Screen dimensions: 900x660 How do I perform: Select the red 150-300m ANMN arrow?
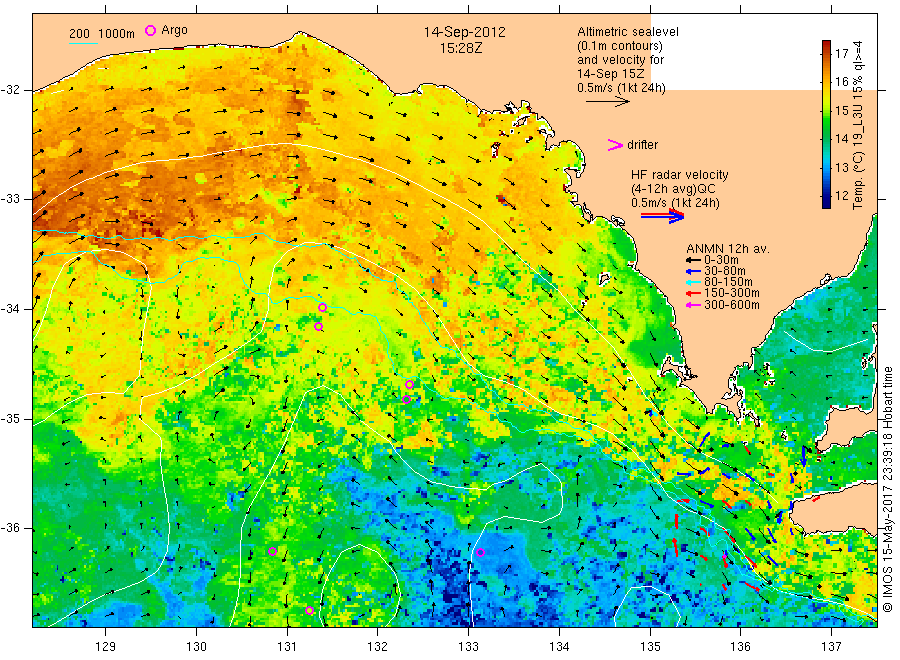pos(694,293)
